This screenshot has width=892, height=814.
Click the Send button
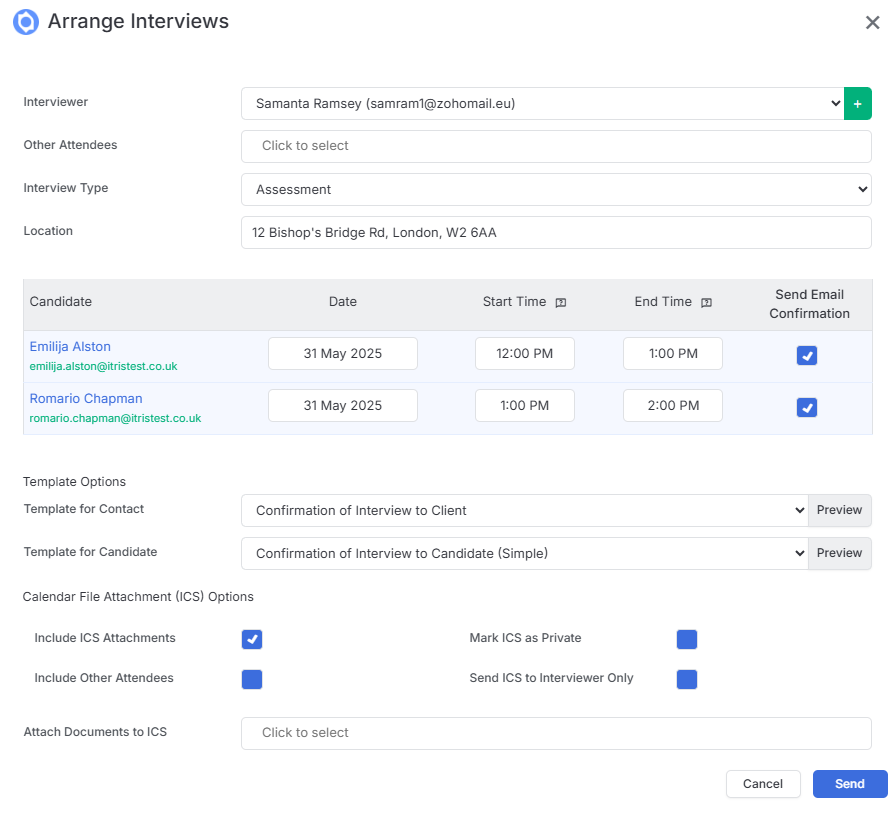coord(850,784)
